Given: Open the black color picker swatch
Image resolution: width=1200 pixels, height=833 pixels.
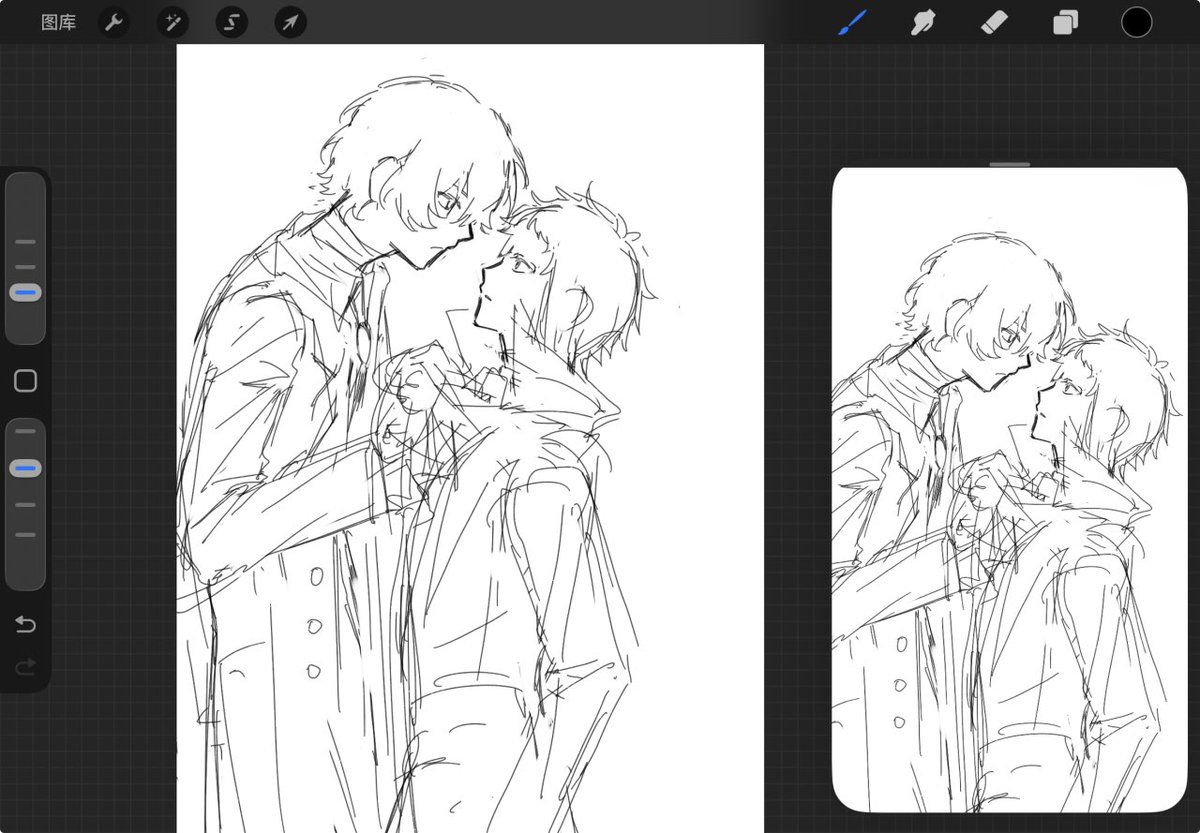Looking at the screenshot, I should coord(1136,21).
